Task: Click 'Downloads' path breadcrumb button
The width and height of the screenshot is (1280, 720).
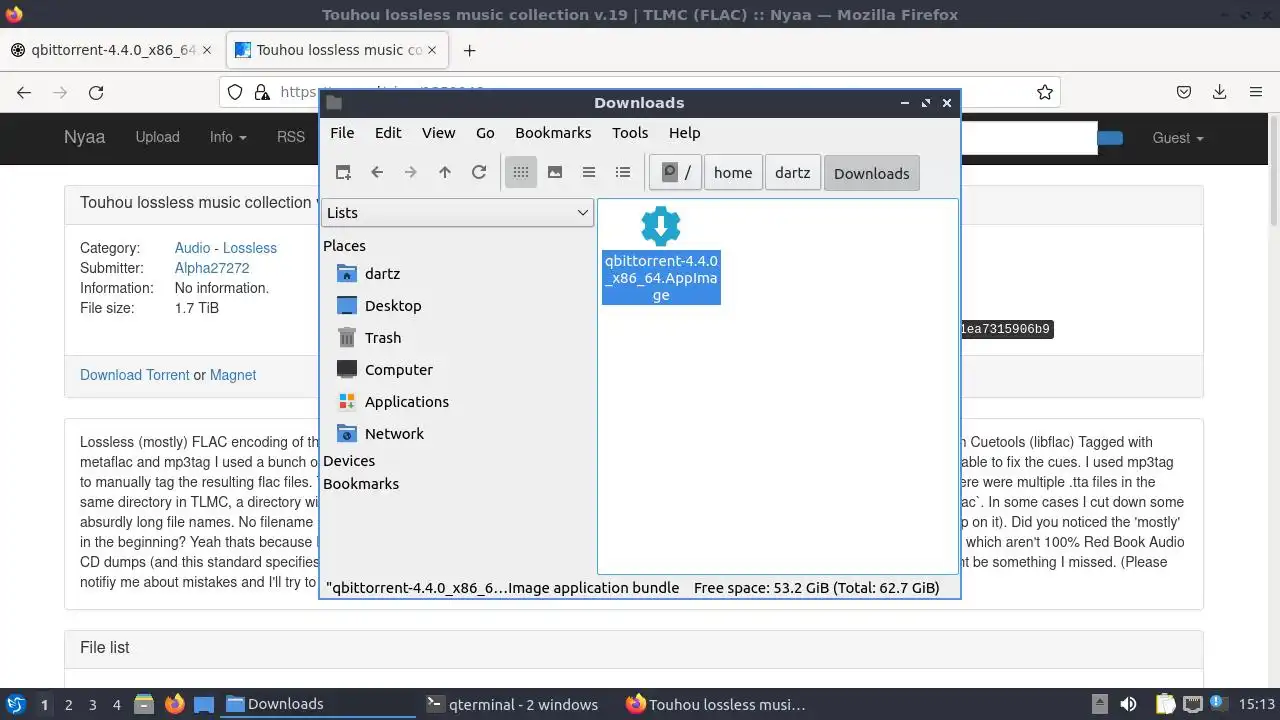Action: [871, 173]
